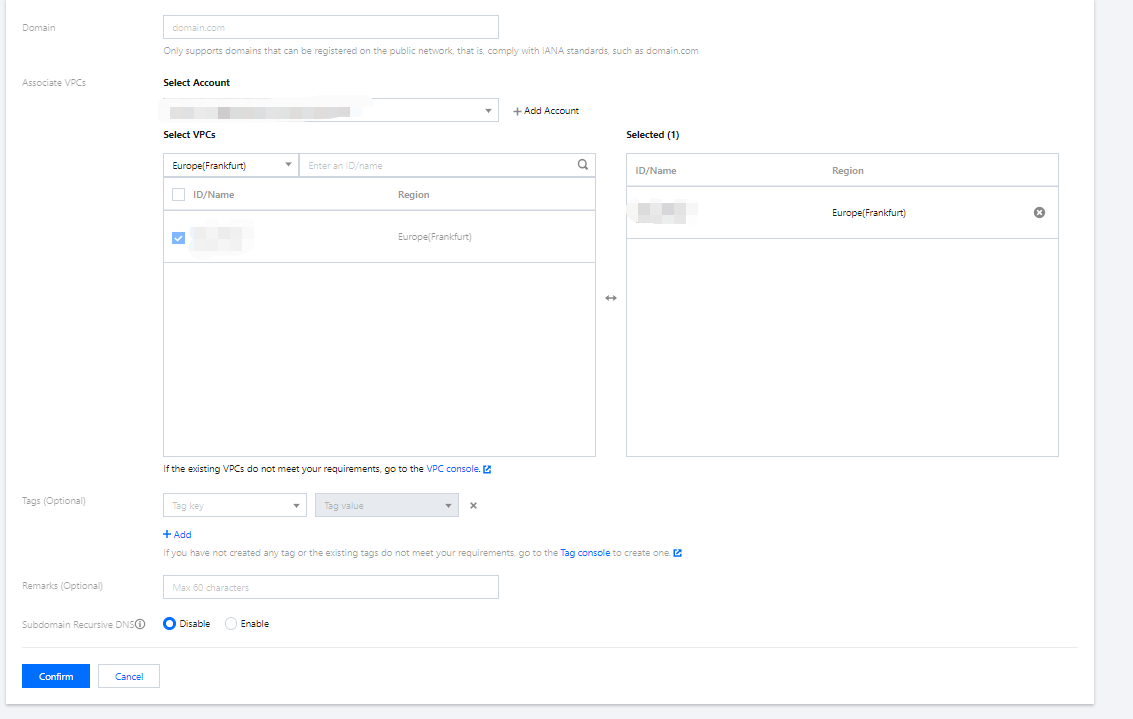Screen dimensions: 1133x719
Task: Click ID/Name header in Selected table
Action: click(655, 171)
